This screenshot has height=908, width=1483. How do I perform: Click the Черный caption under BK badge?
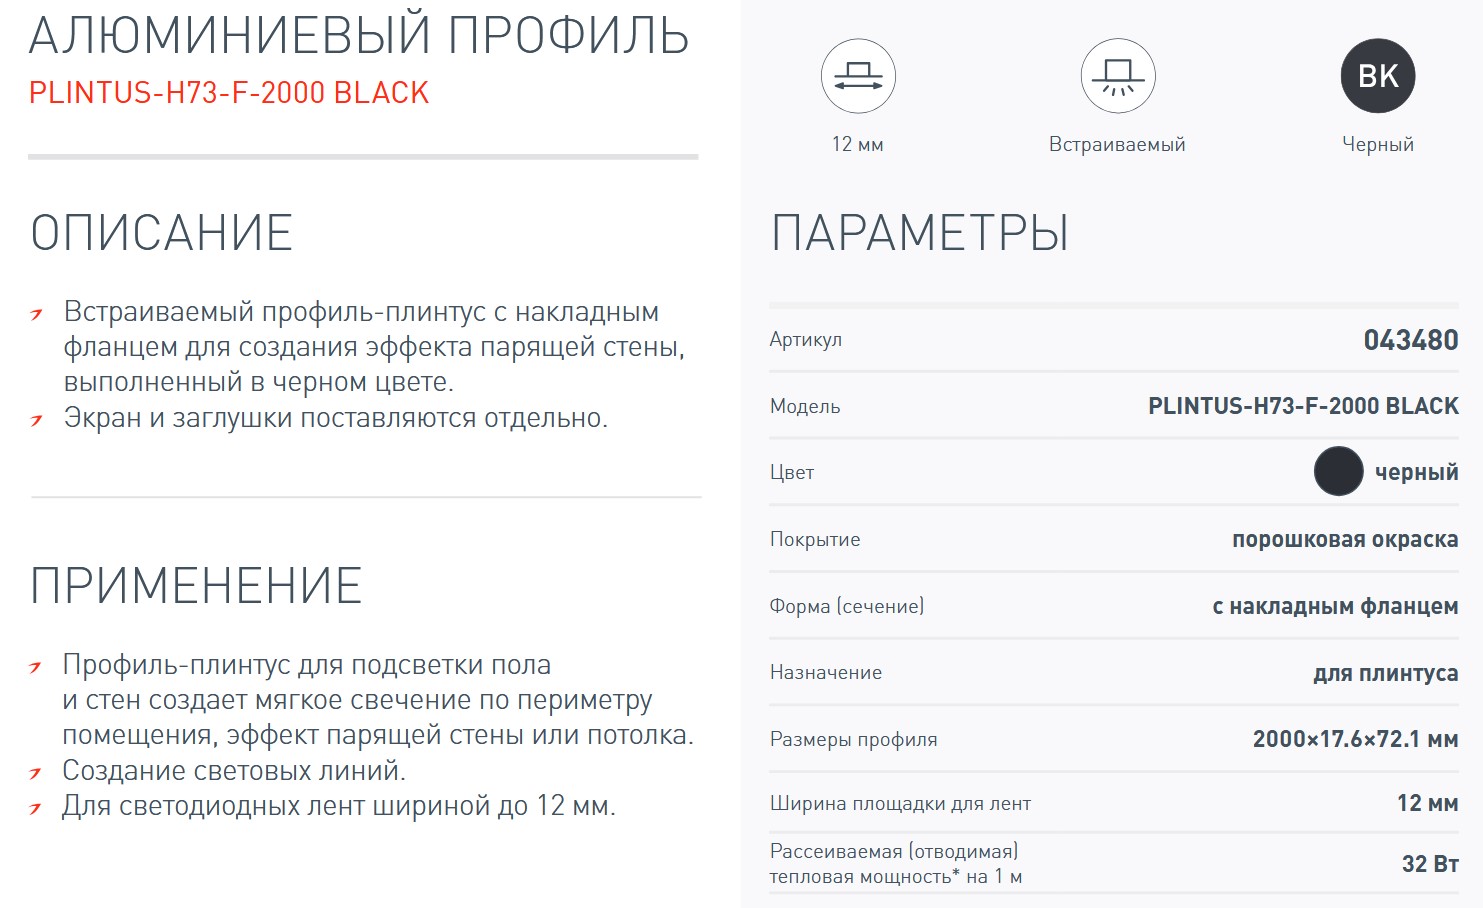1378,145
